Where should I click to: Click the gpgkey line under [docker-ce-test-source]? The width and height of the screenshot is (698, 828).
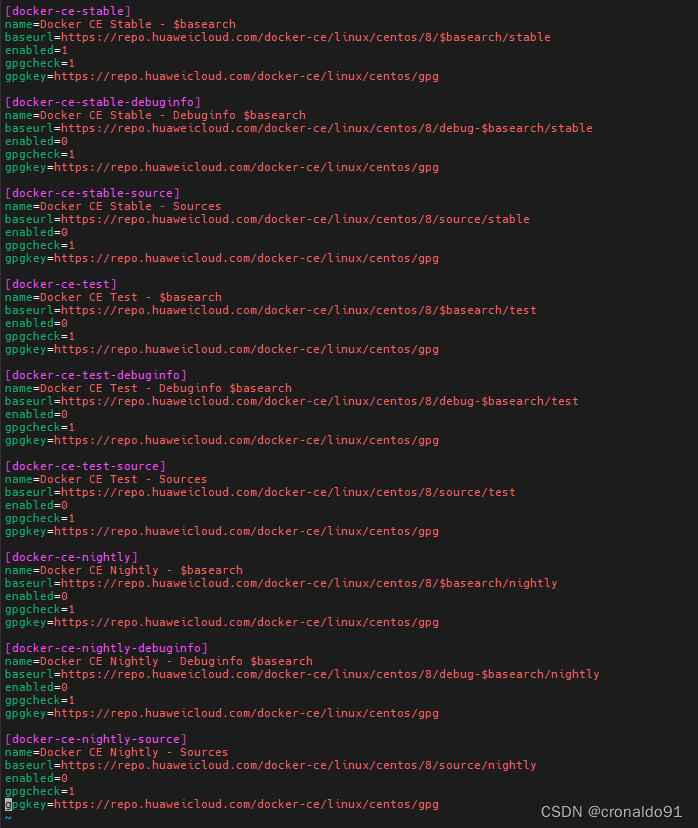(222, 531)
